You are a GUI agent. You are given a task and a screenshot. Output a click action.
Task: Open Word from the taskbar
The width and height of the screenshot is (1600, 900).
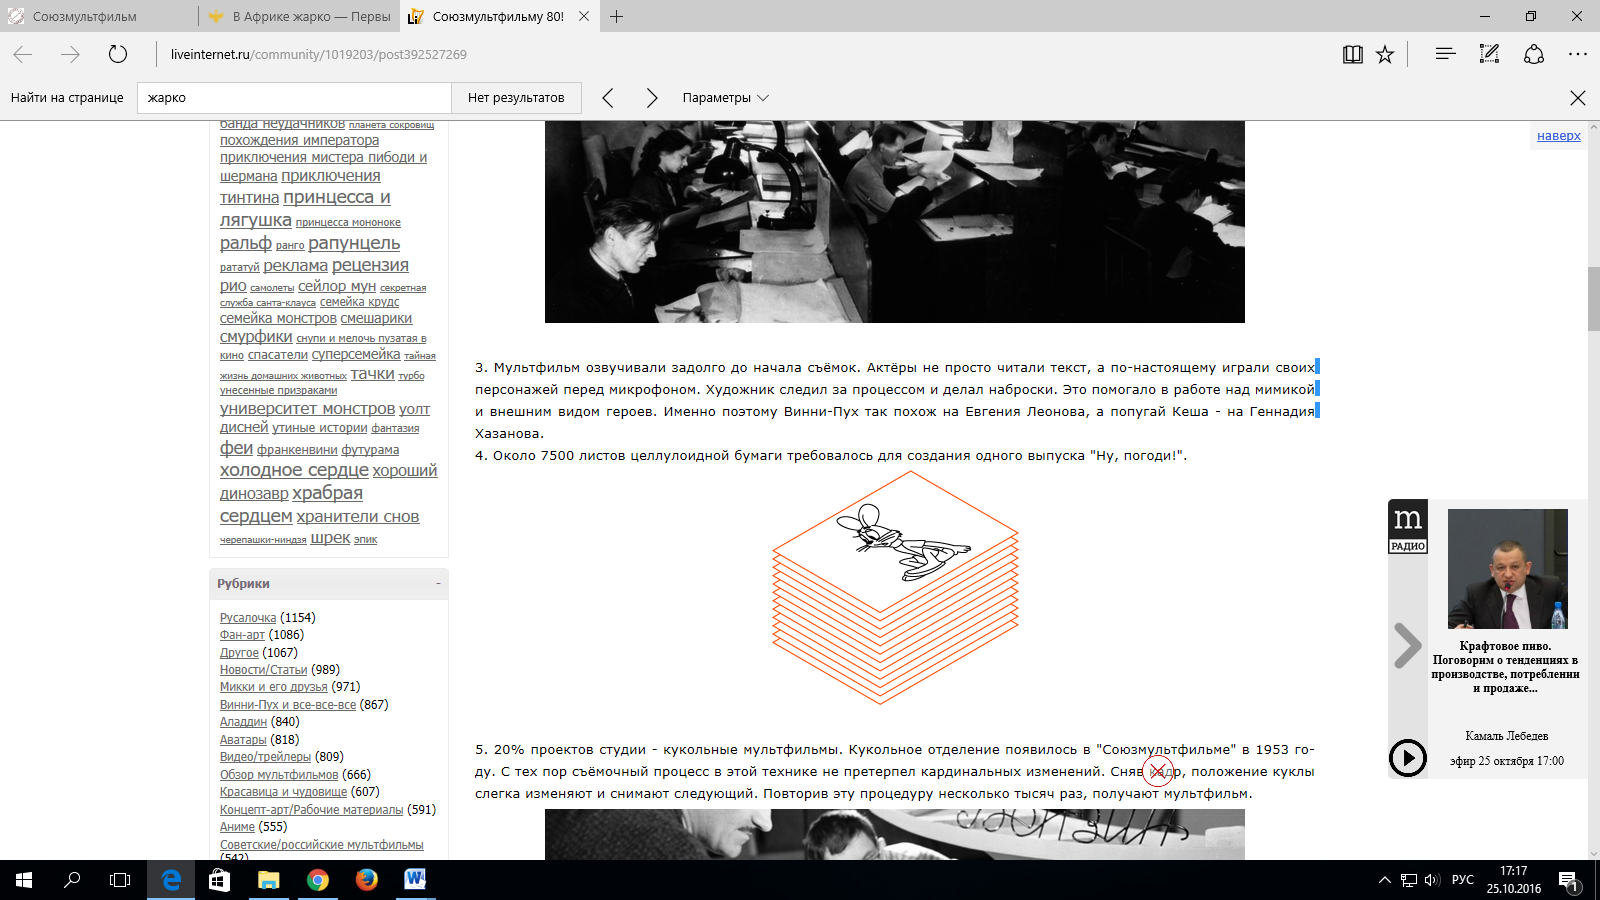[x=415, y=880]
